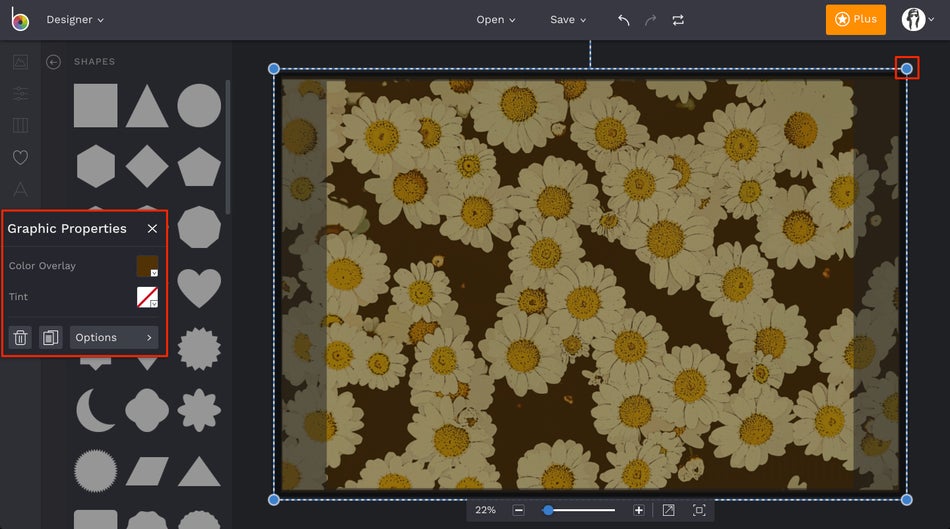Open the Color Overlay brown swatch

(x=147, y=266)
